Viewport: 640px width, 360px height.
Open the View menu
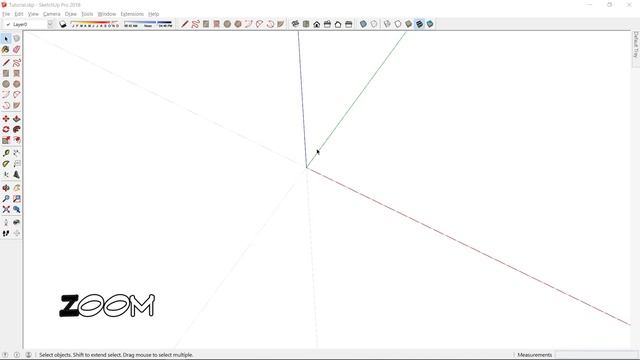pyautogui.click(x=33, y=14)
